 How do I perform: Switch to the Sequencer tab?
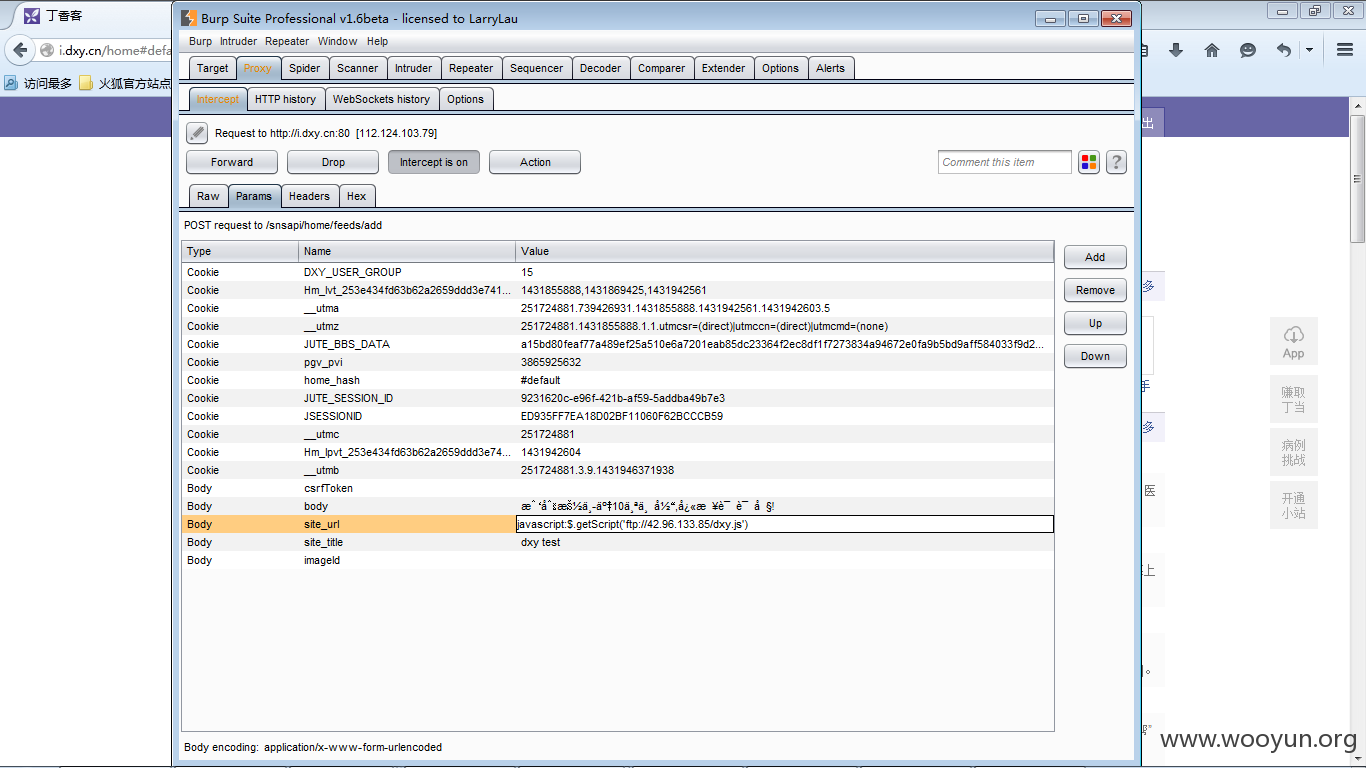536,68
